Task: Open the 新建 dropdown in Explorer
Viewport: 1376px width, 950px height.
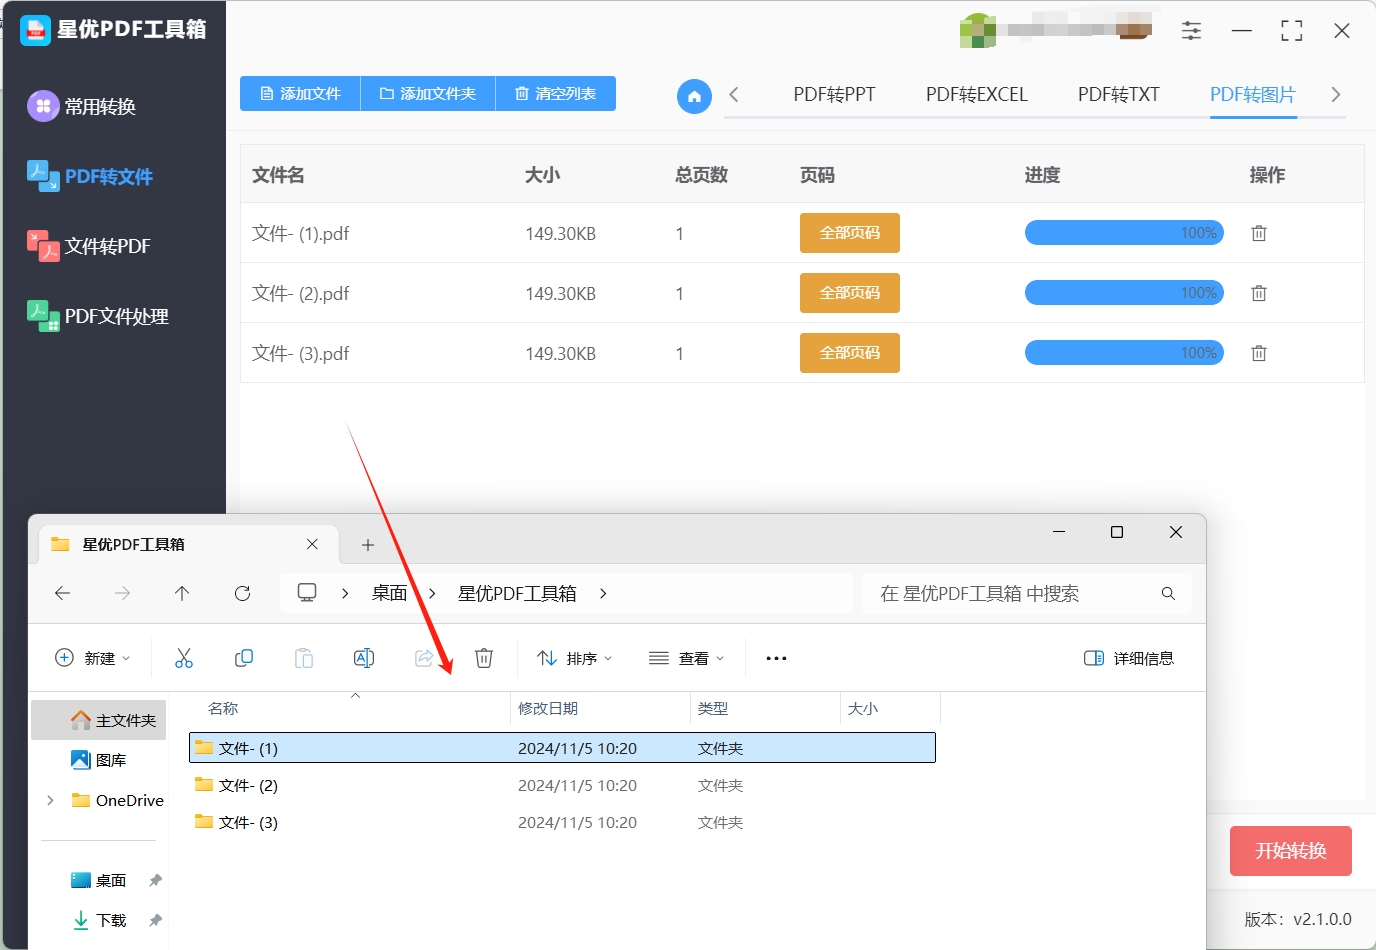Action: click(92, 658)
